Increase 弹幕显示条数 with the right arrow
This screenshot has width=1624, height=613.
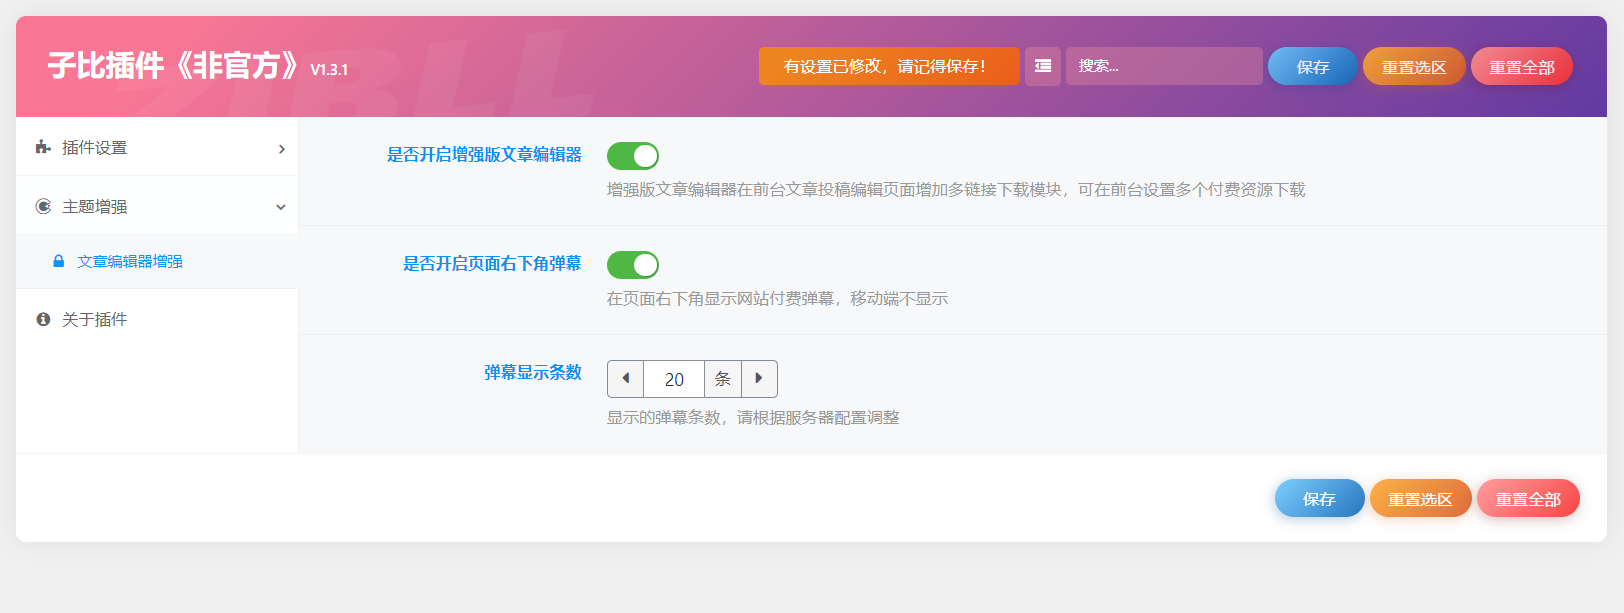[759, 378]
